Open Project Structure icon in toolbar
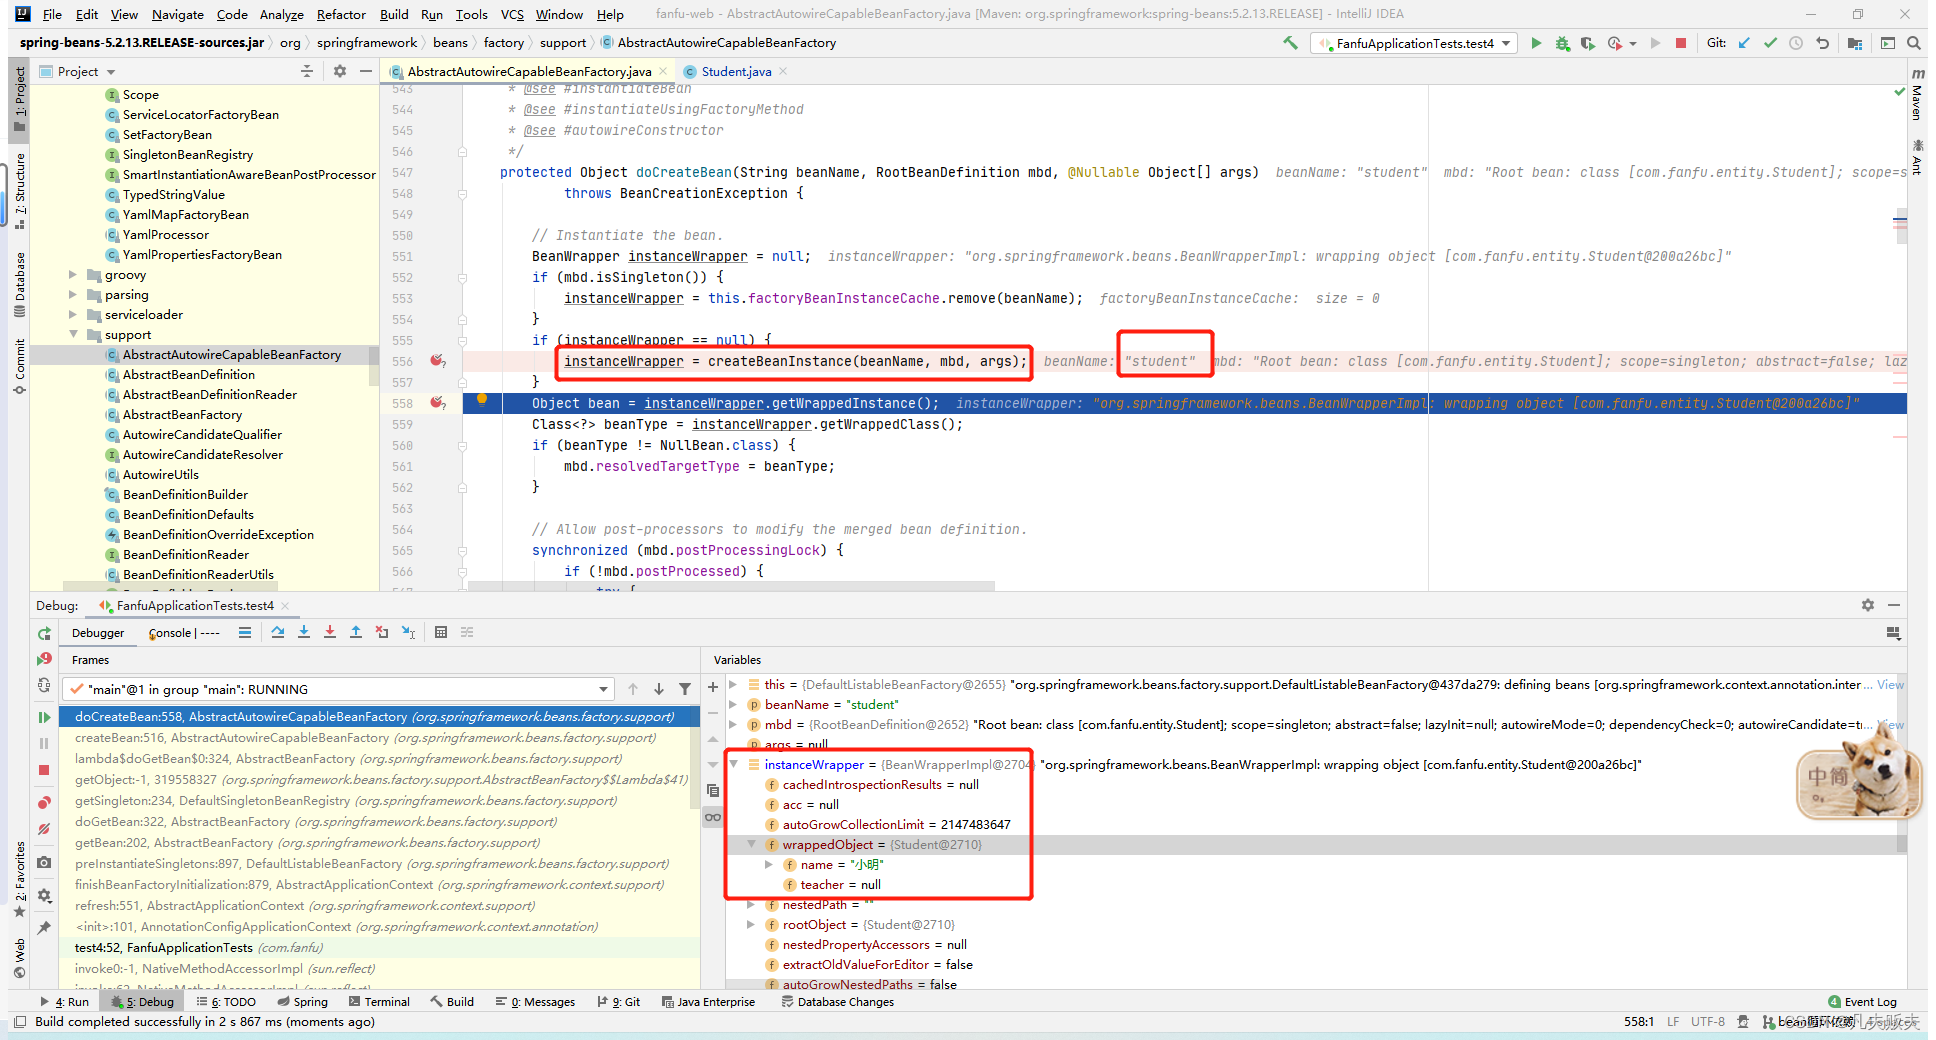The image size is (1936, 1040). pyautogui.click(x=1855, y=43)
